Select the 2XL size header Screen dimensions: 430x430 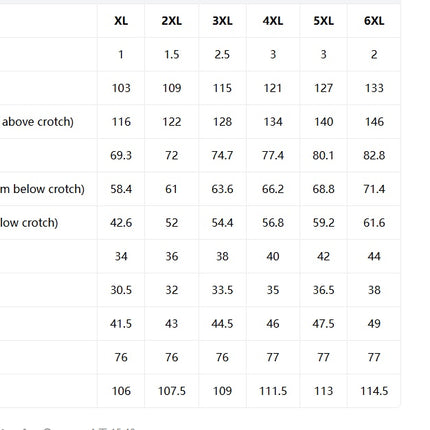pyautogui.click(x=172, y=21)
